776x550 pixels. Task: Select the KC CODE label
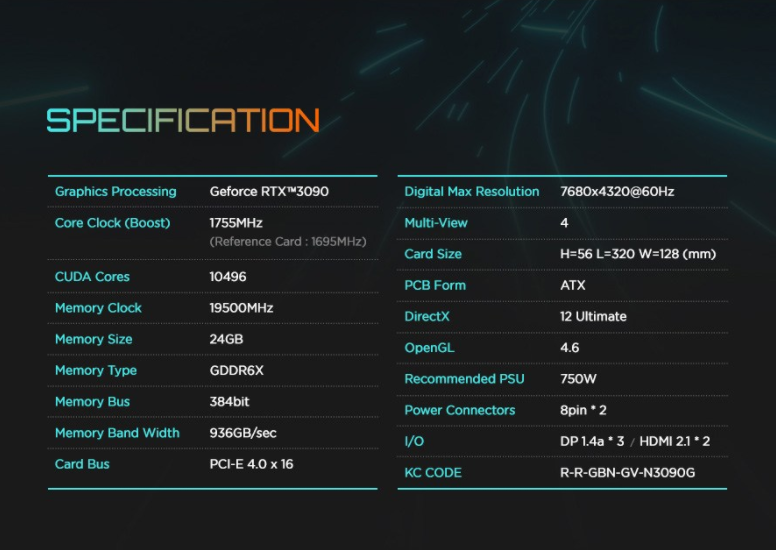[x=433, y=472]
